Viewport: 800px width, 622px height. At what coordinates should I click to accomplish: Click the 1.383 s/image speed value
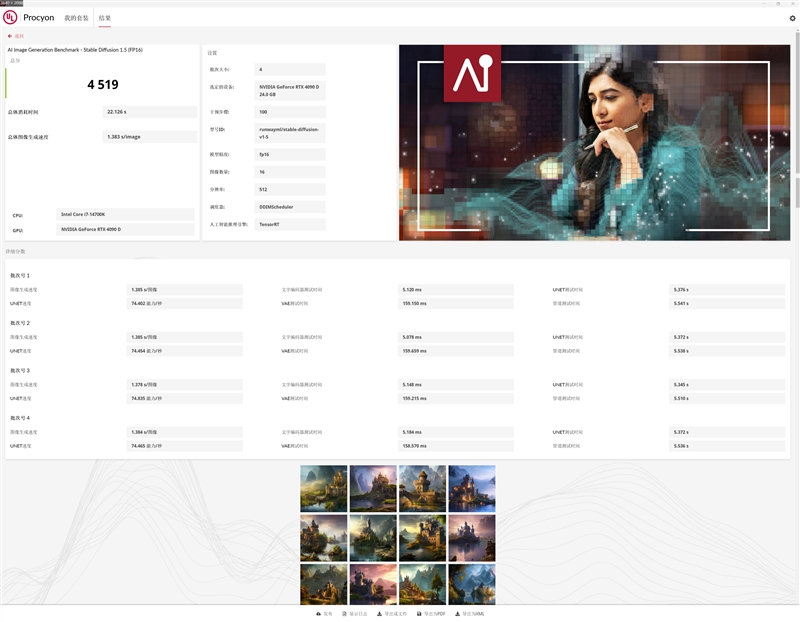pos(149,137)
